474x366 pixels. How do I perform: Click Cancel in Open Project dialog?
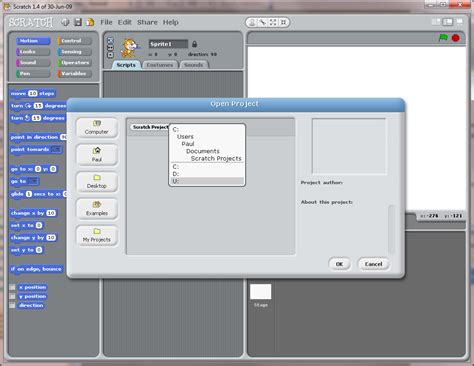(x=373, y=264)
